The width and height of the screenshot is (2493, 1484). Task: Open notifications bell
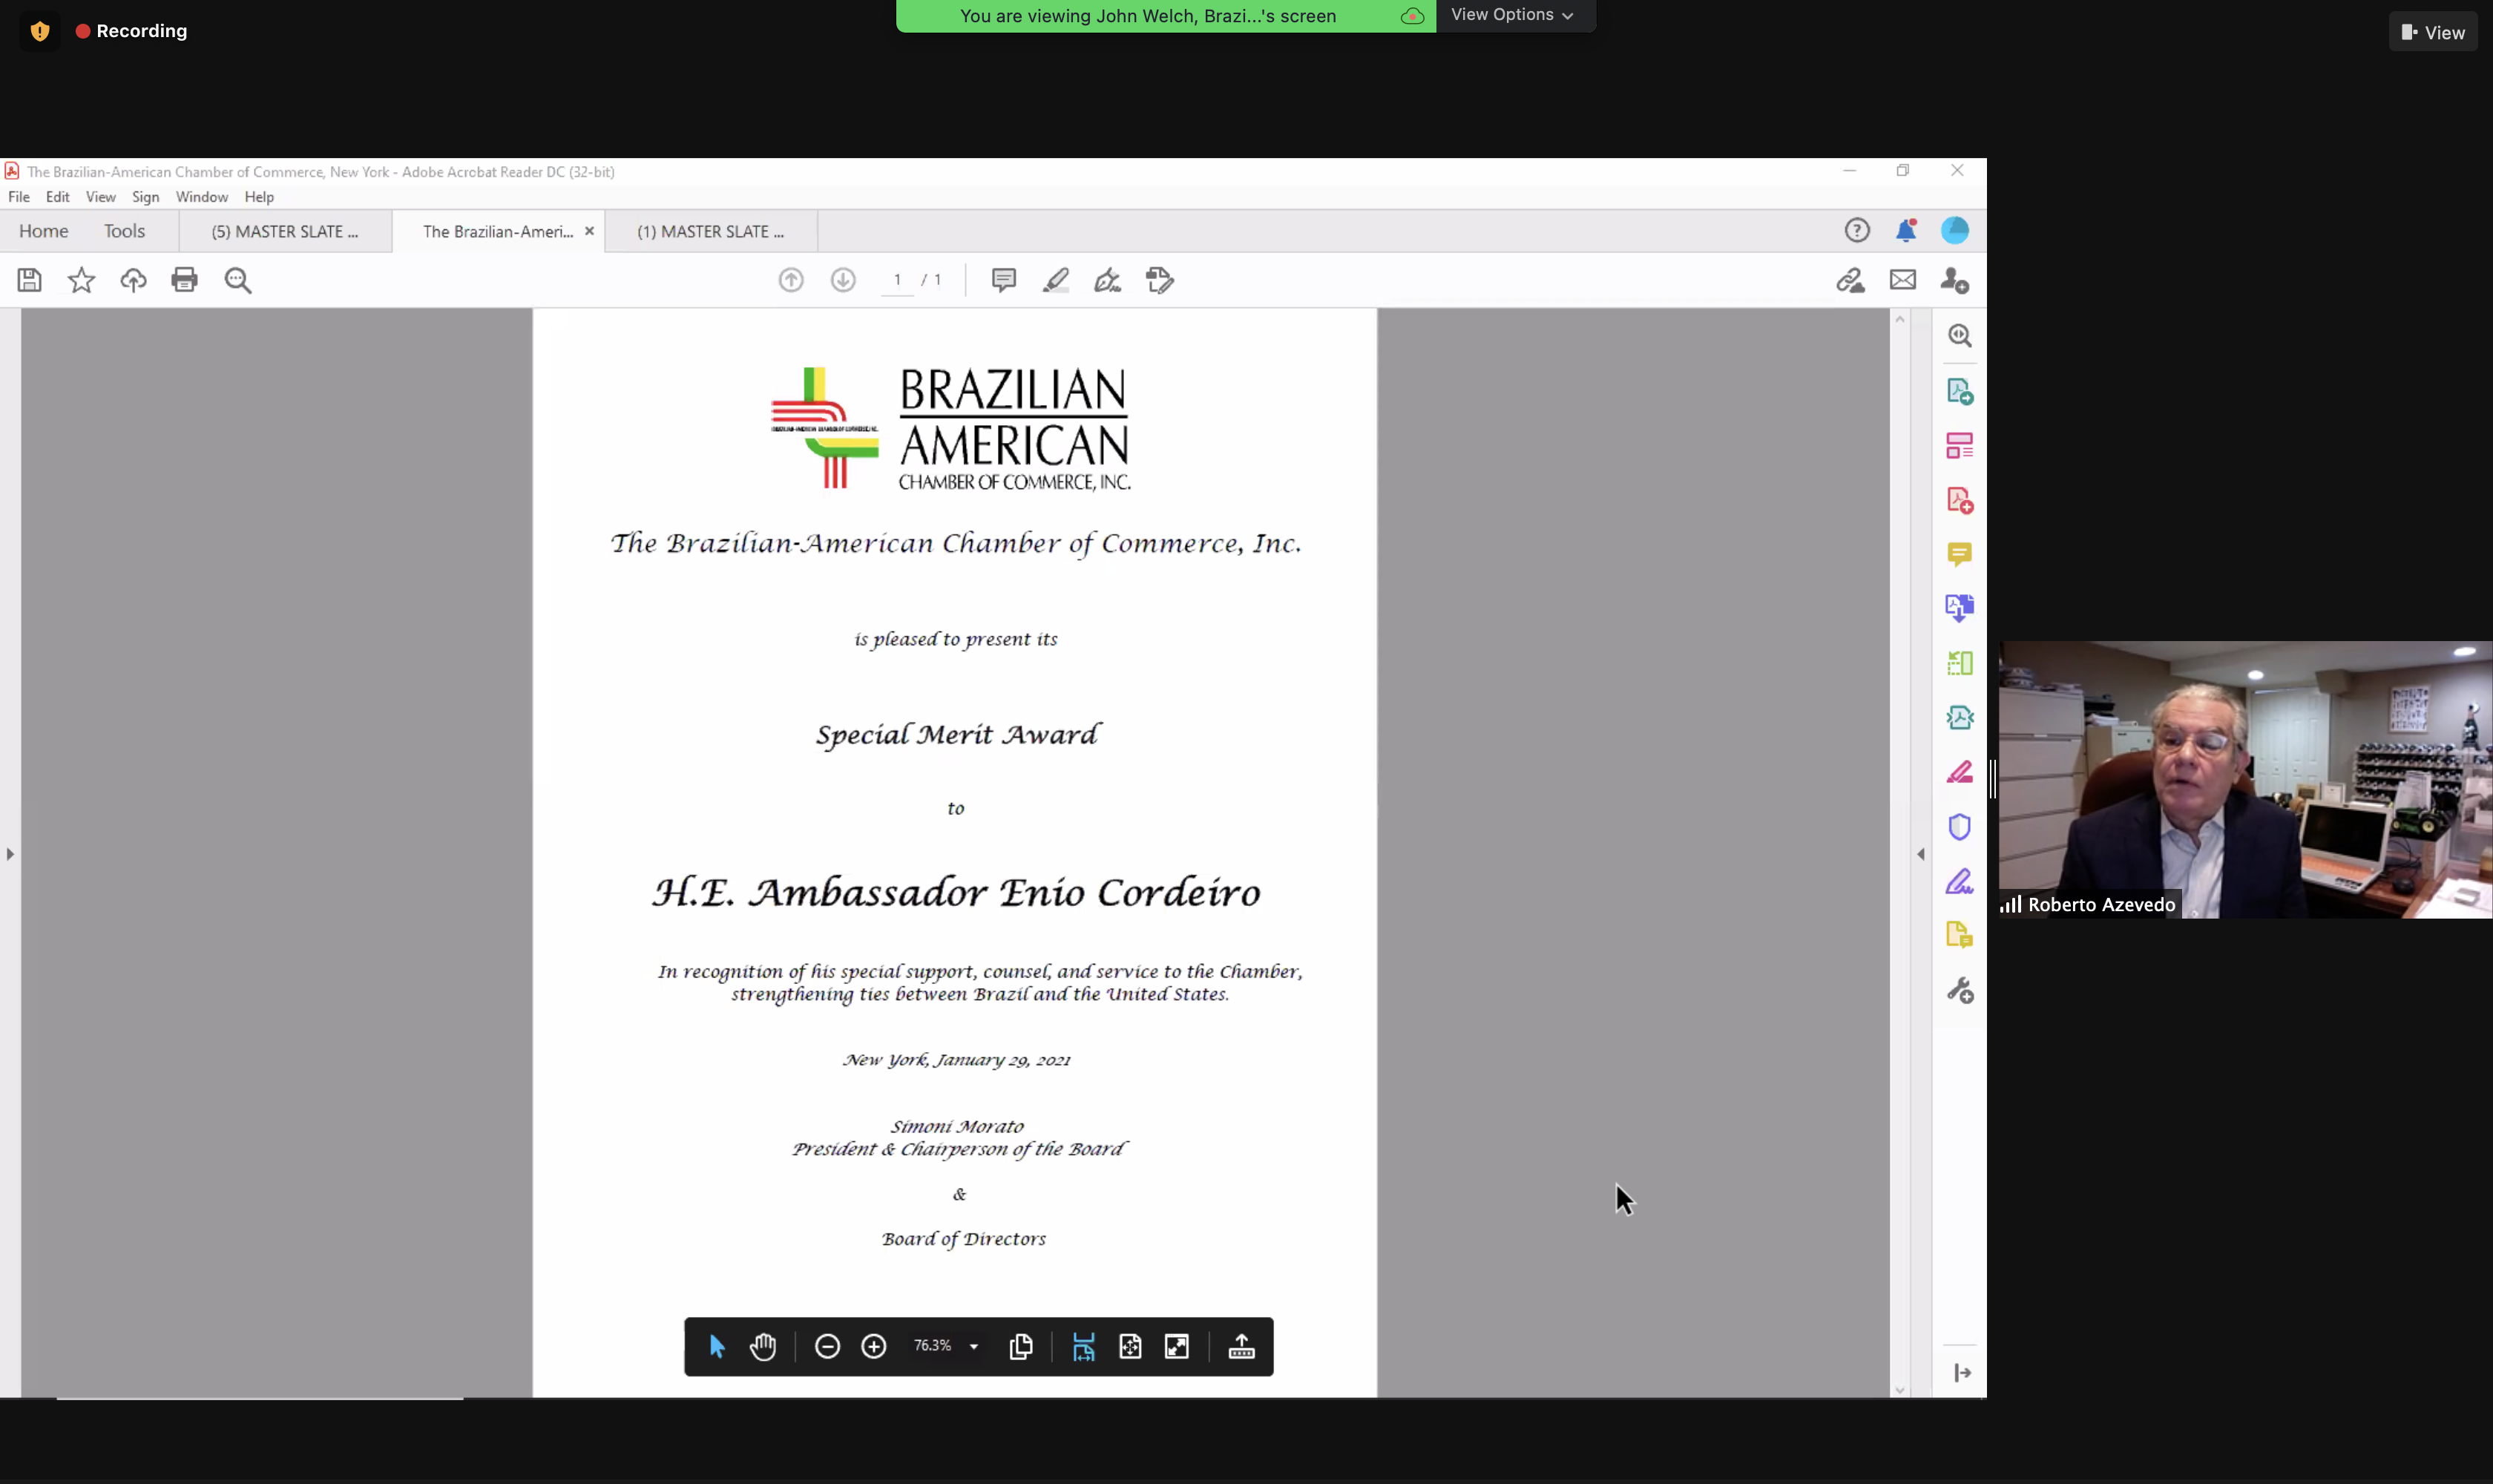point(1905,231)
